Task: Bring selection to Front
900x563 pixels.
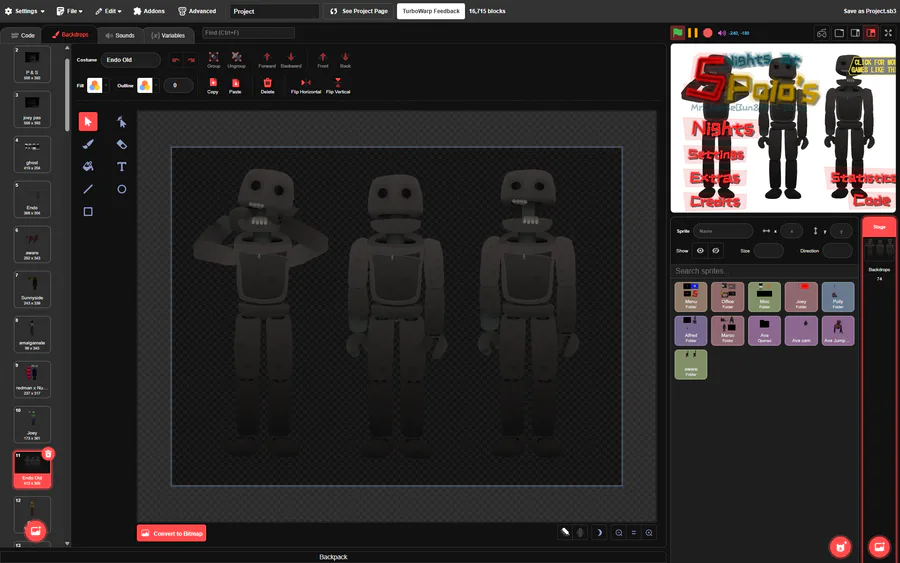Action: pyautogui.click(x=323, y=60)
